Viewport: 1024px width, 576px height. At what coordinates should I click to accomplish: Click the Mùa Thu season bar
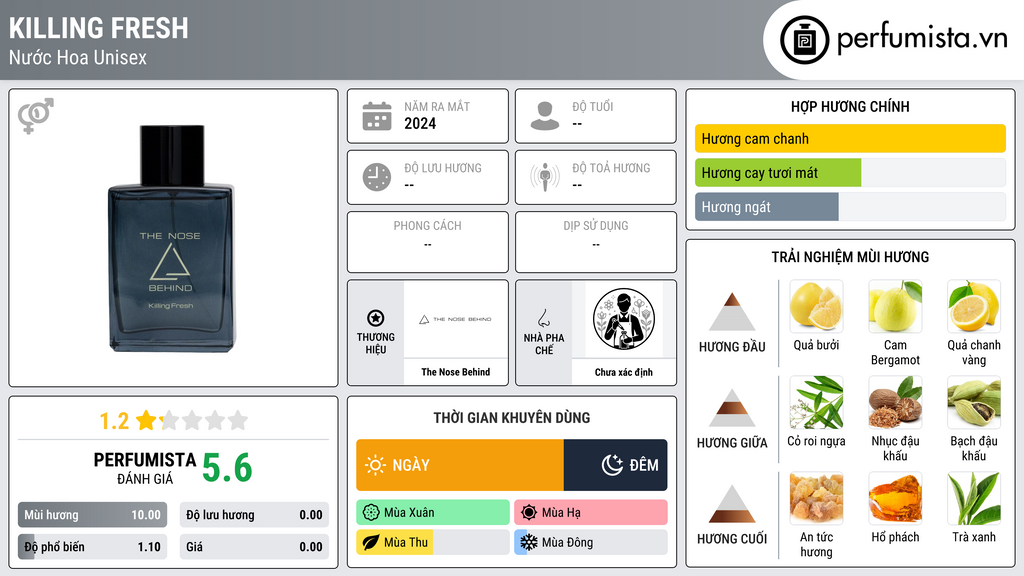click(433, 542)
